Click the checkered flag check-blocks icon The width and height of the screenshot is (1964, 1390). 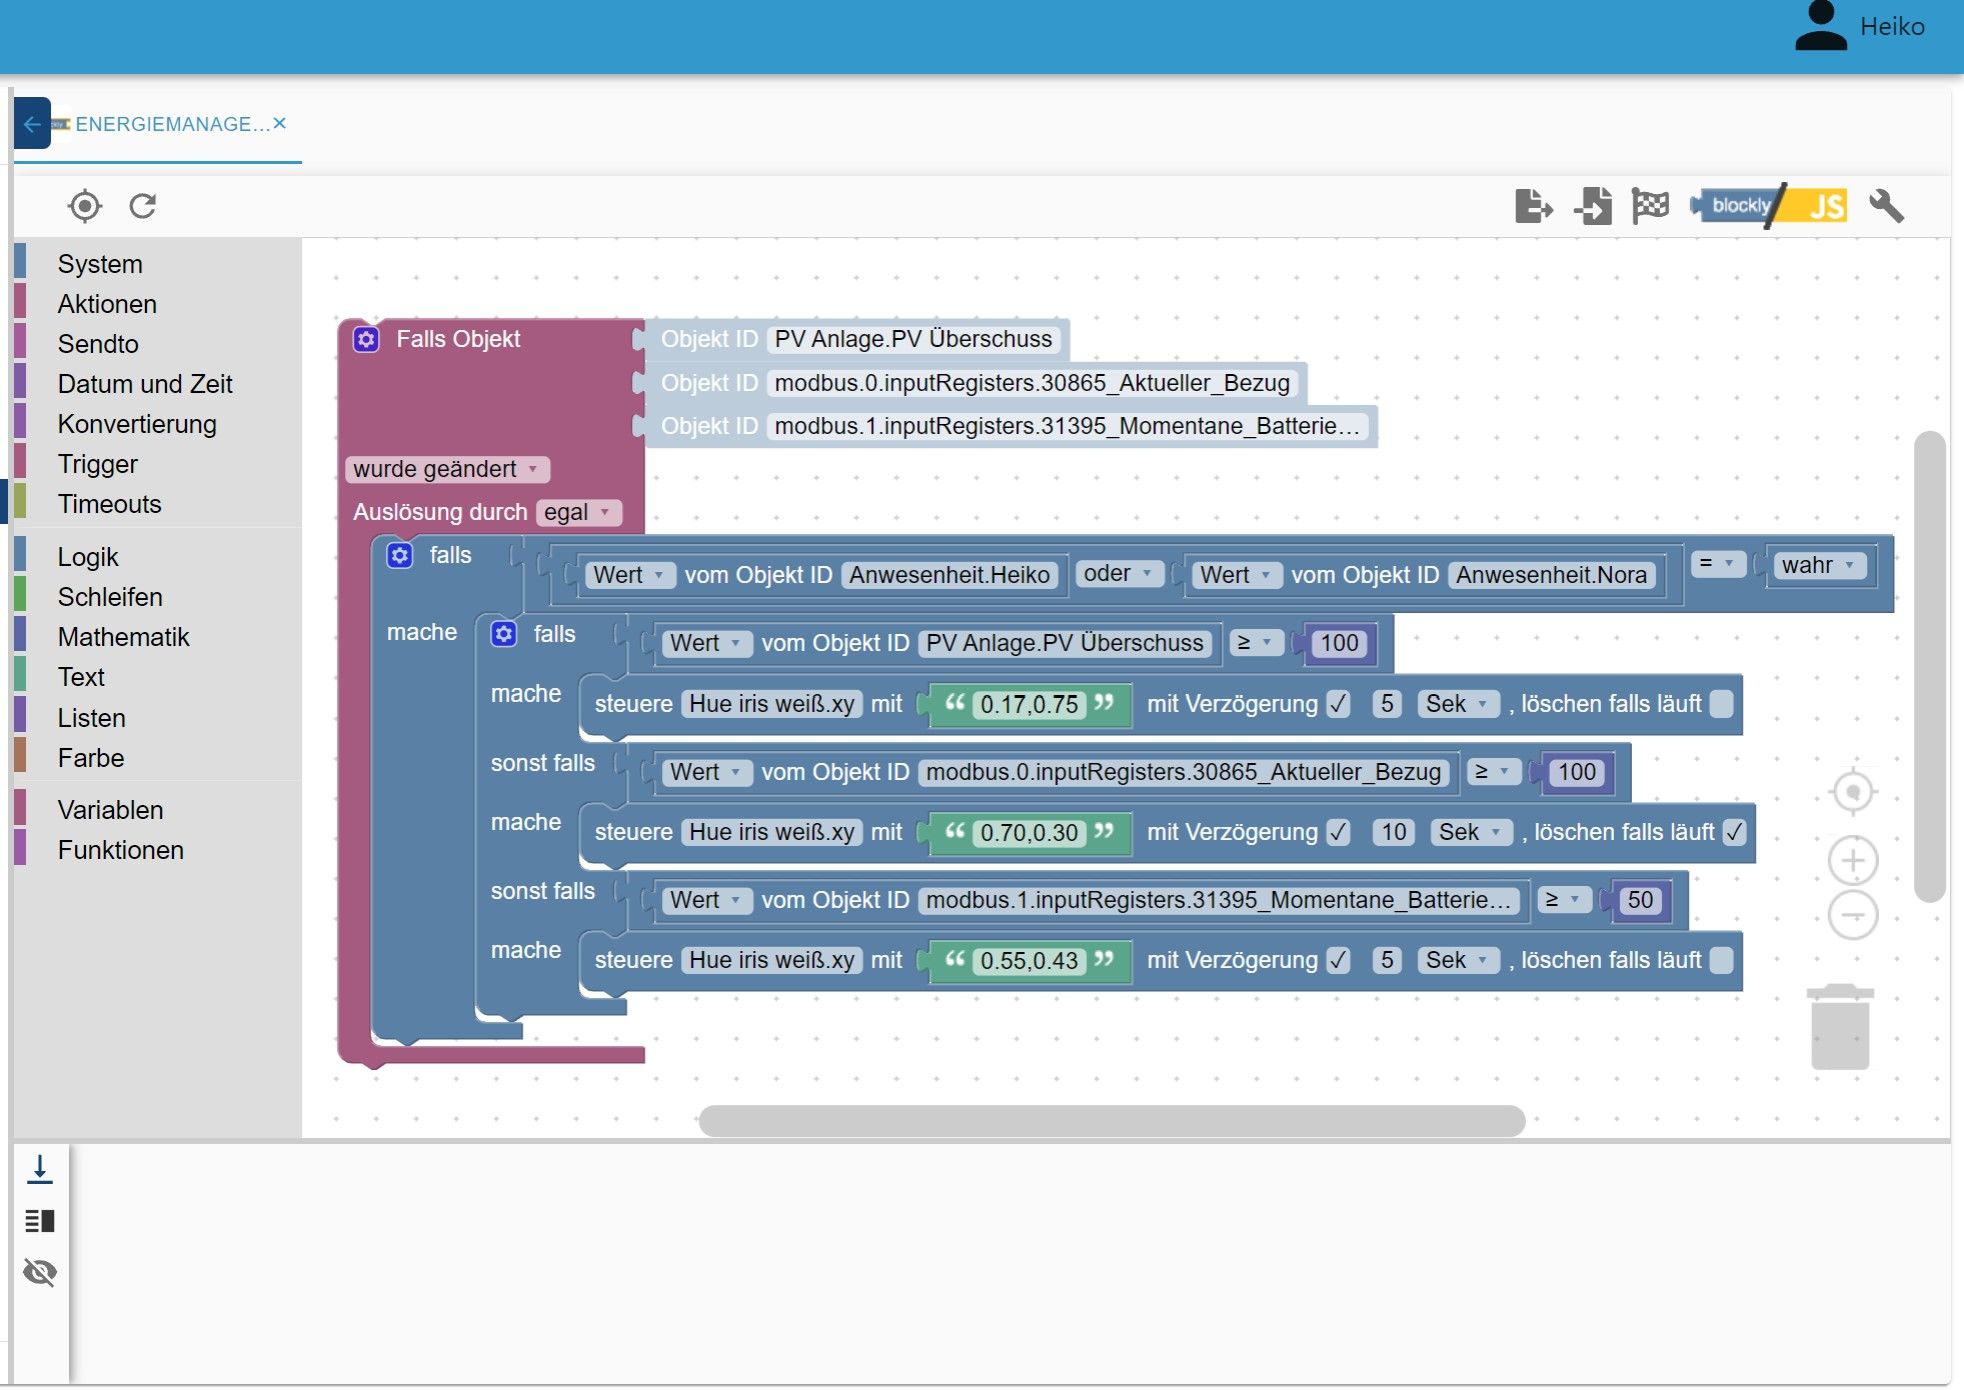(x=1650, y=206)
